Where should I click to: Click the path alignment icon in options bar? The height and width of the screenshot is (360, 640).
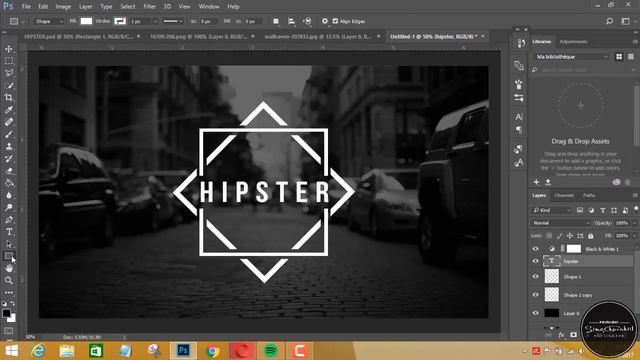pyautogui.click(x=291, y=21)
